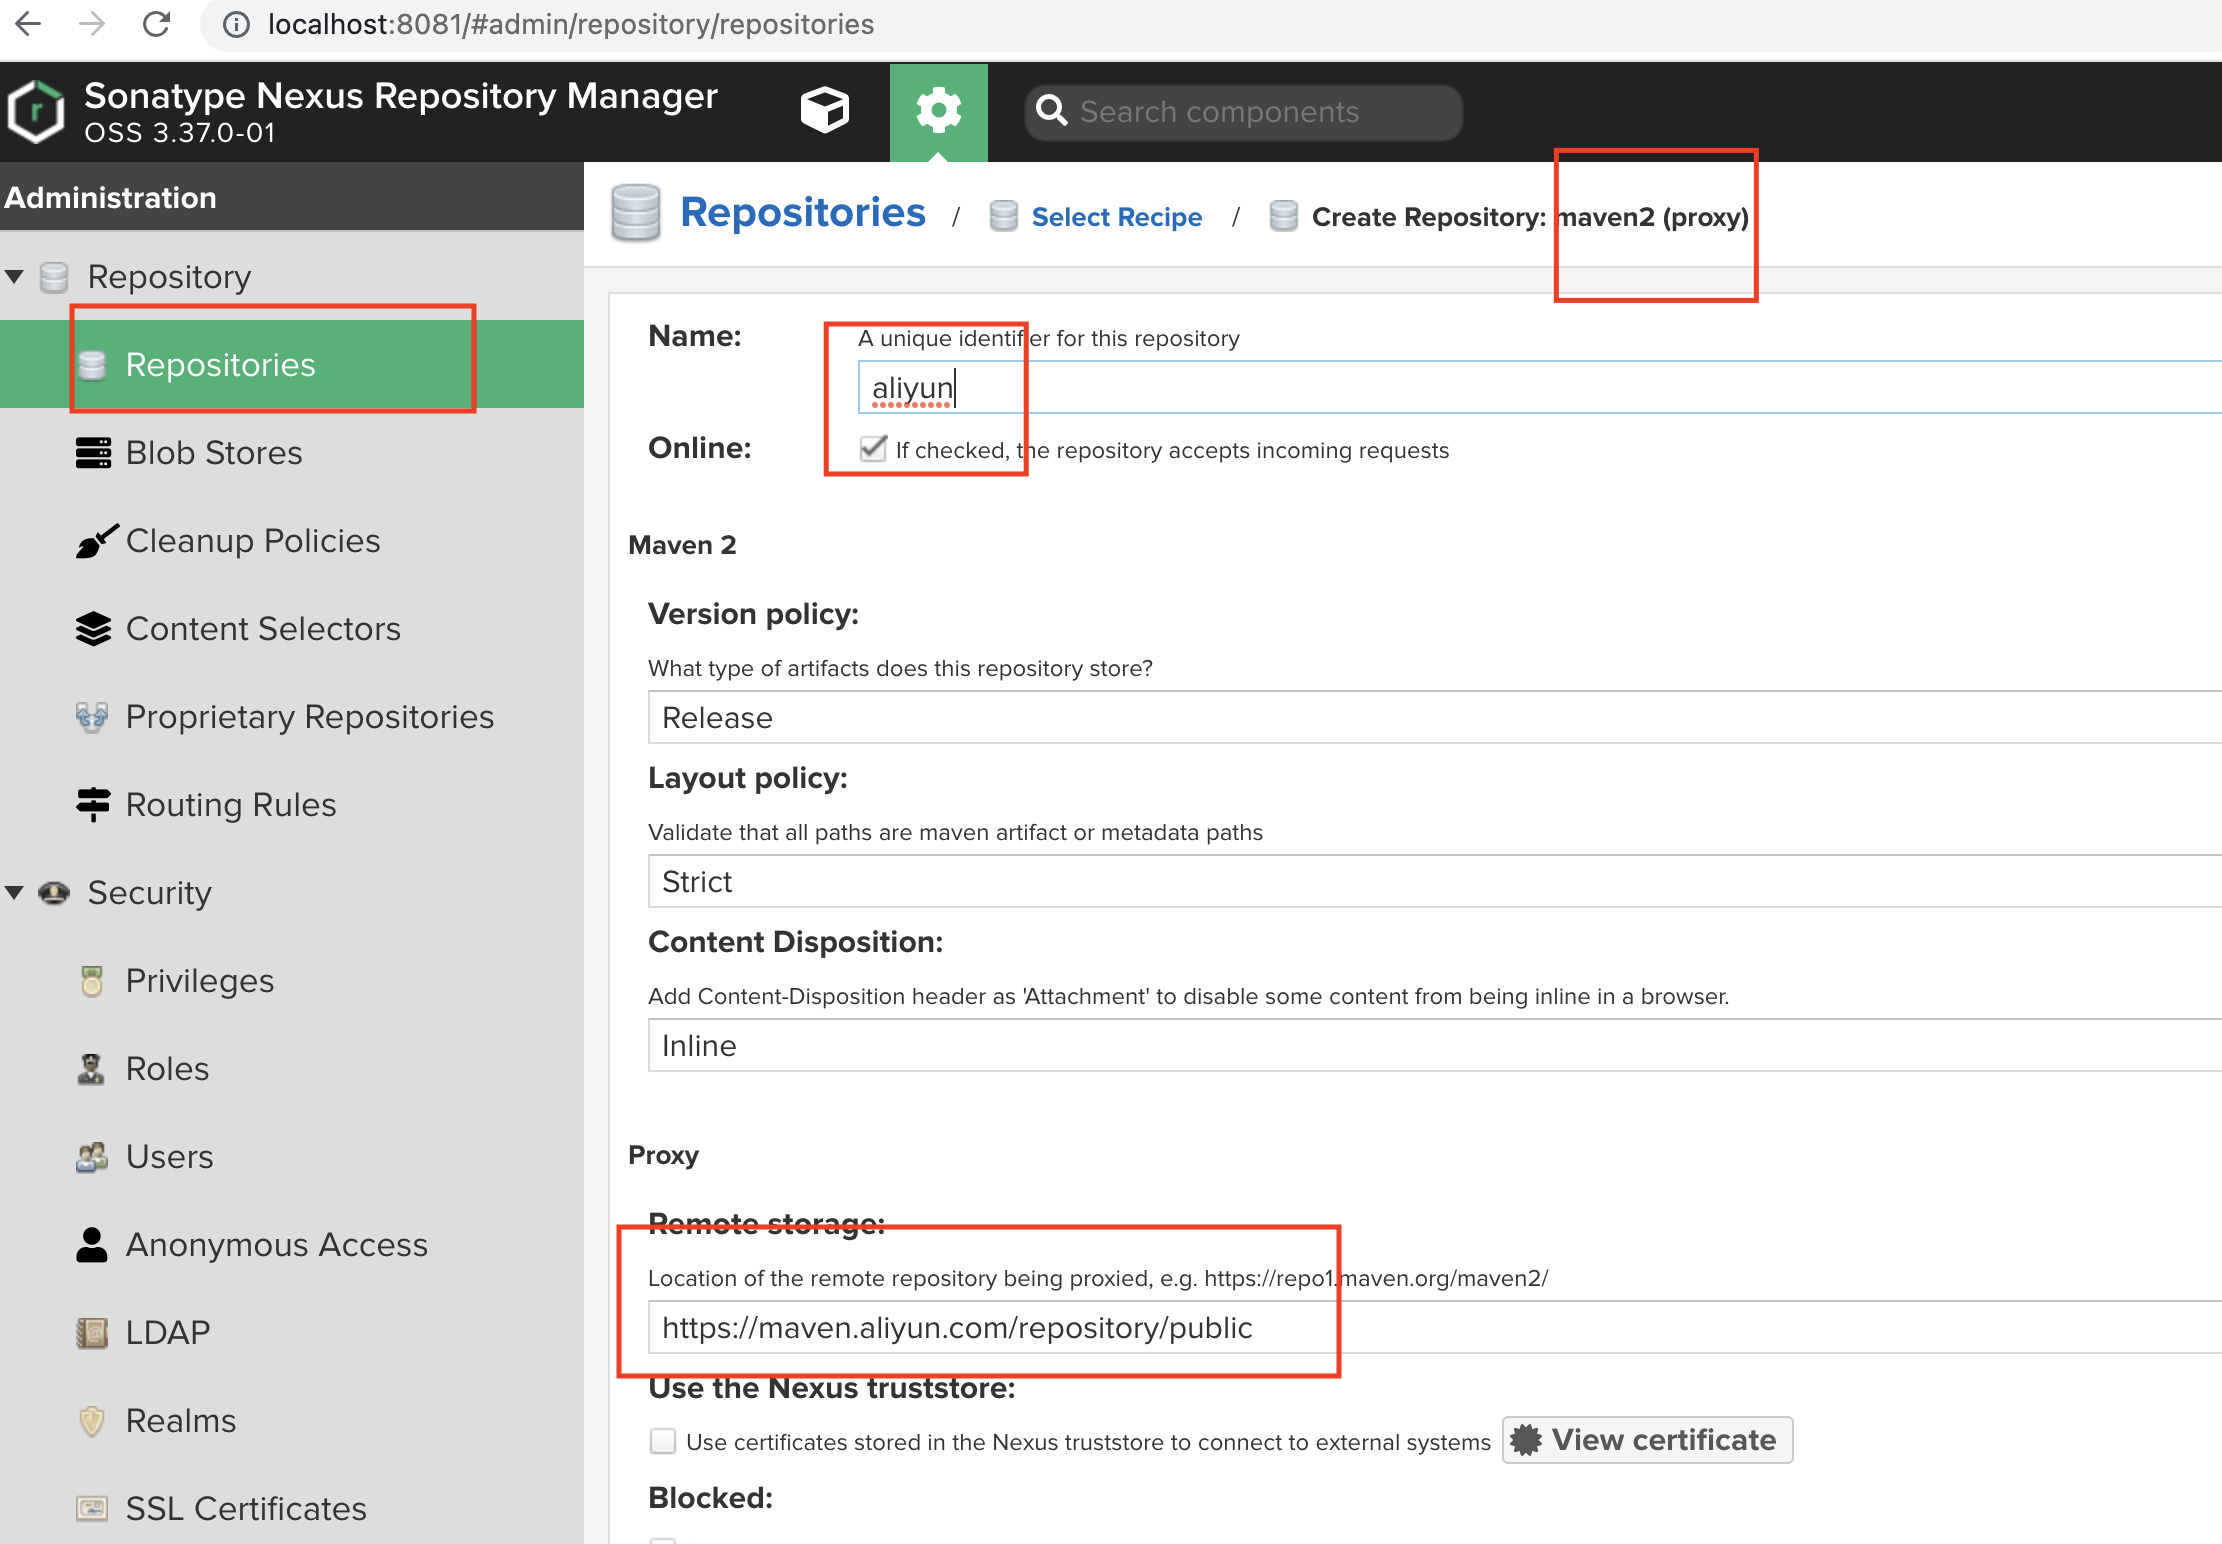Click the Realms shield icon

[92, 1420]
